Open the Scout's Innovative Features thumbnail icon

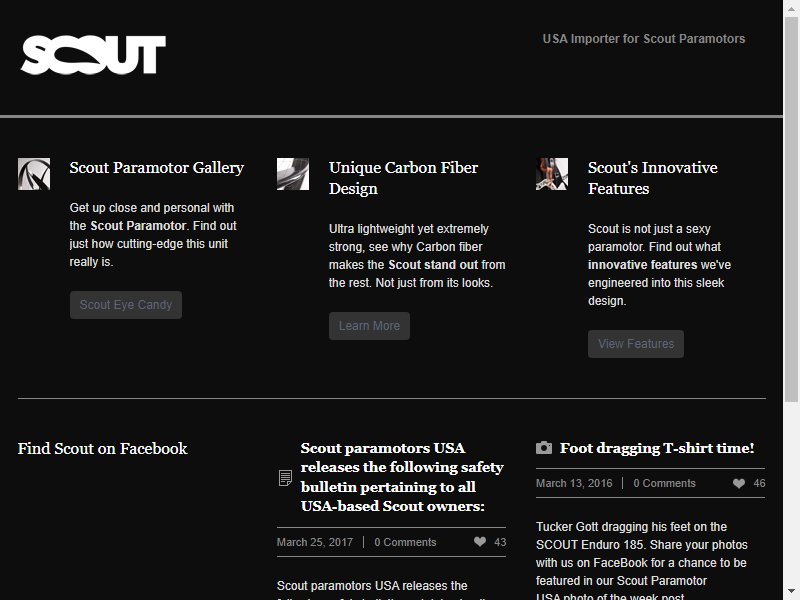[552, 174]
